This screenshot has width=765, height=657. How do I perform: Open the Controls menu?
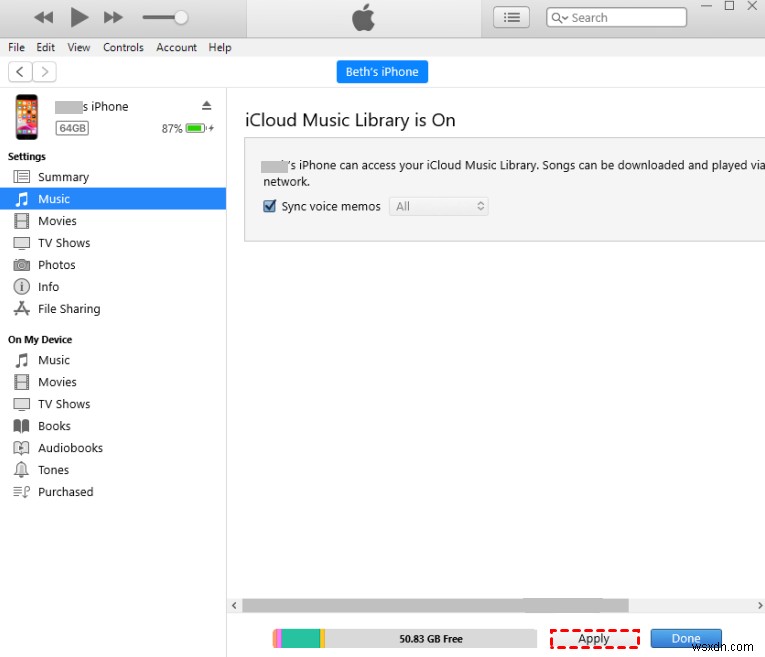point(123,47)
